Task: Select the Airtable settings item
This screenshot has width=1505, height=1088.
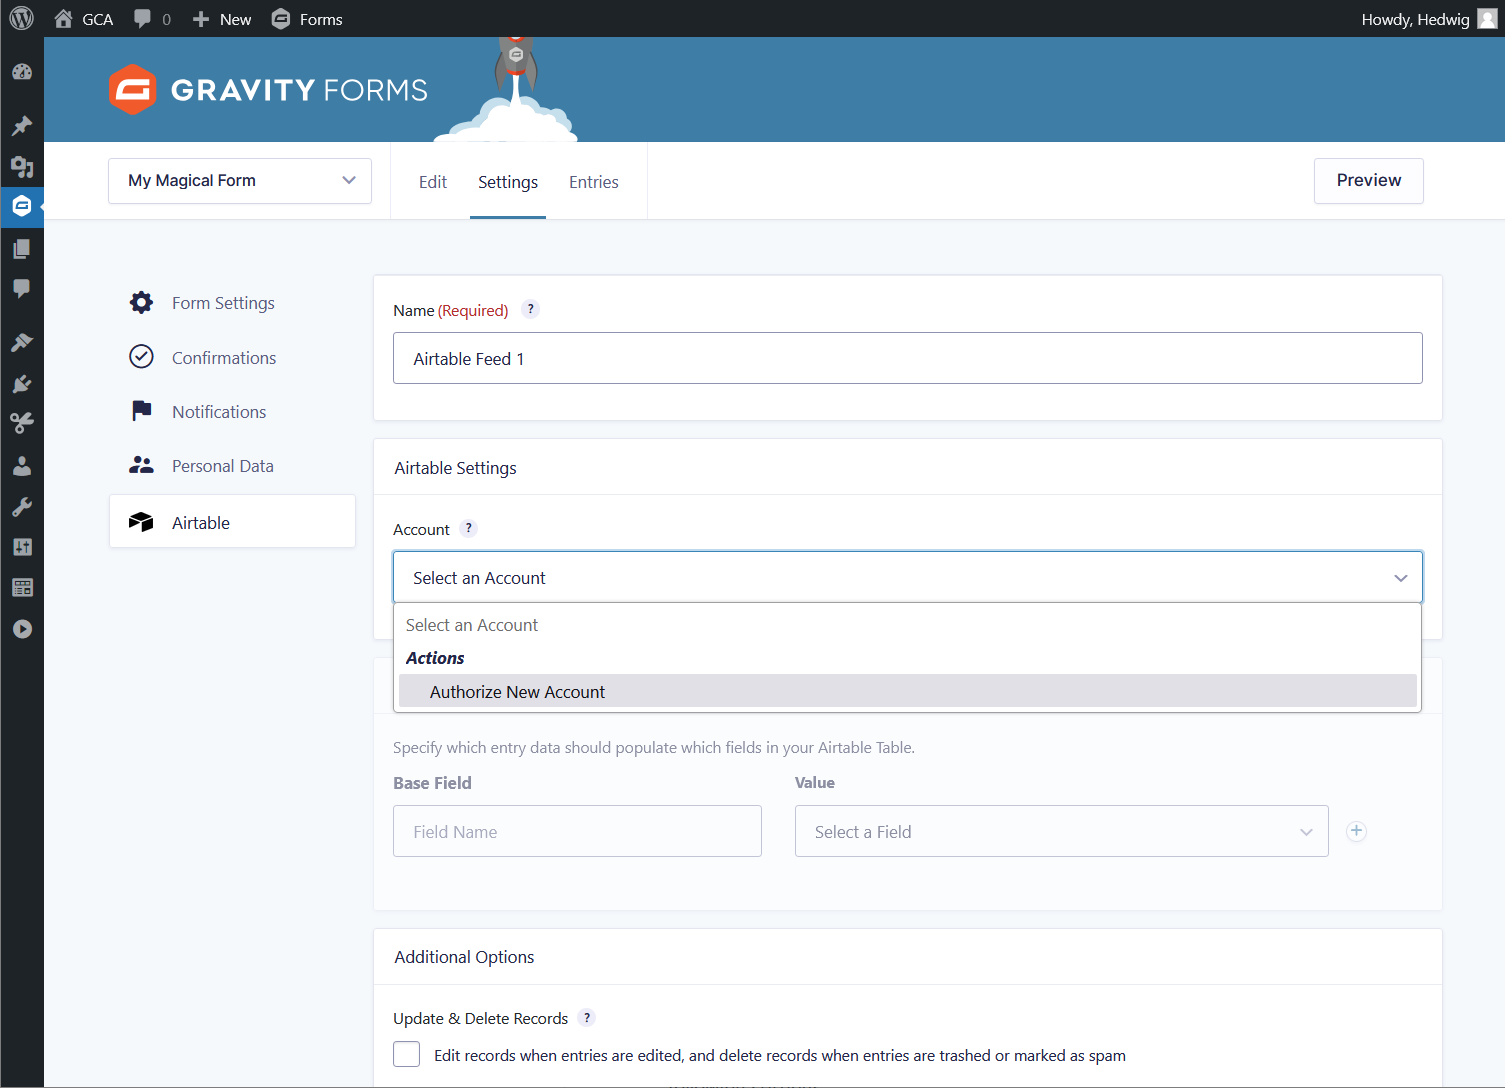Action: (x=232, y=522)
